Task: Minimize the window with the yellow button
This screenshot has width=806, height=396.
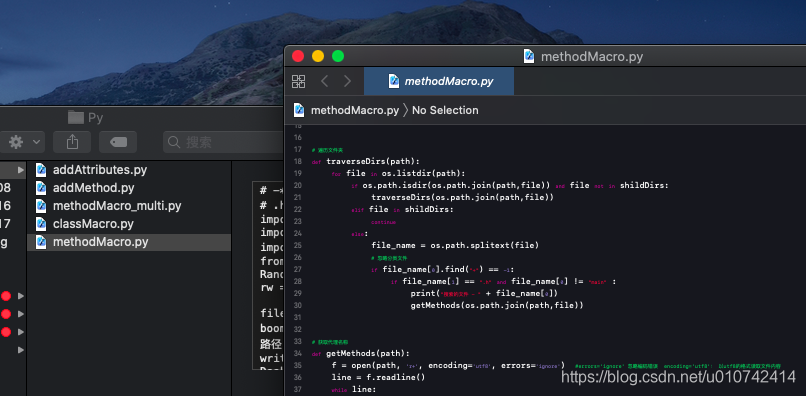Action: pos(318,56)
